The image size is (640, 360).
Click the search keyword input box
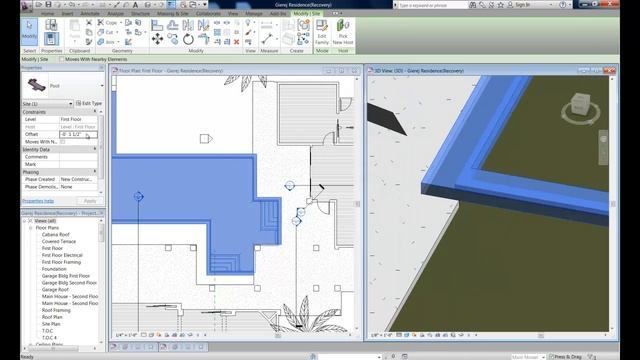pyautogui.click(x=433, y=5)
